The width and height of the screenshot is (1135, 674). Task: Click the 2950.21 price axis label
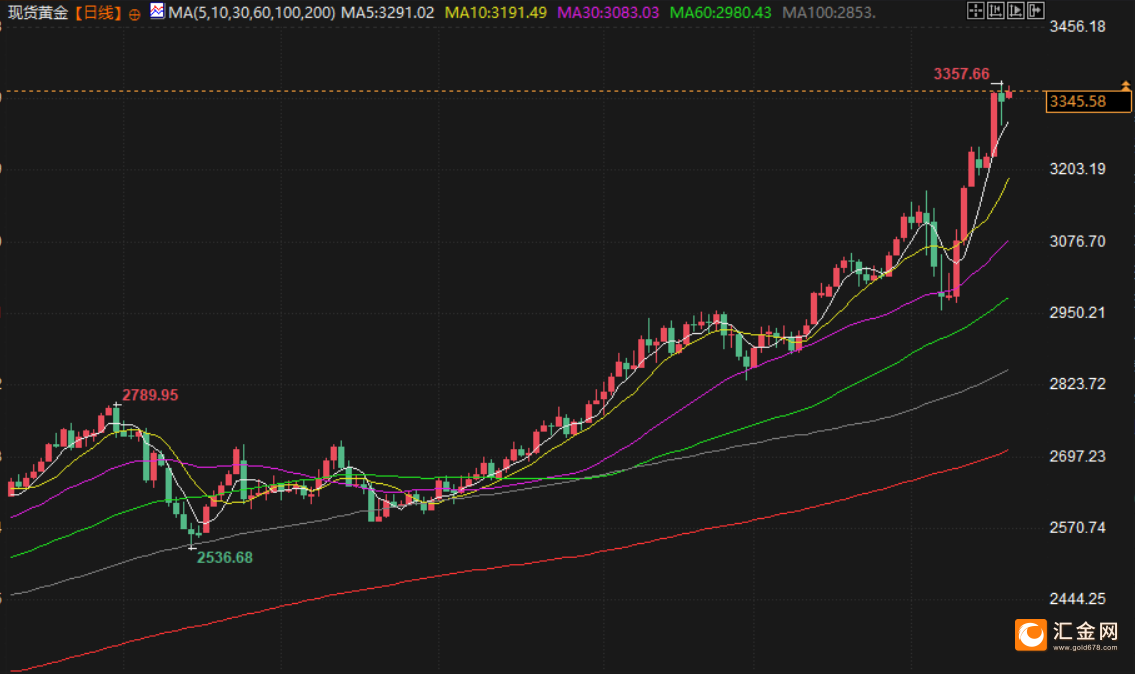tap(1078, 313)
